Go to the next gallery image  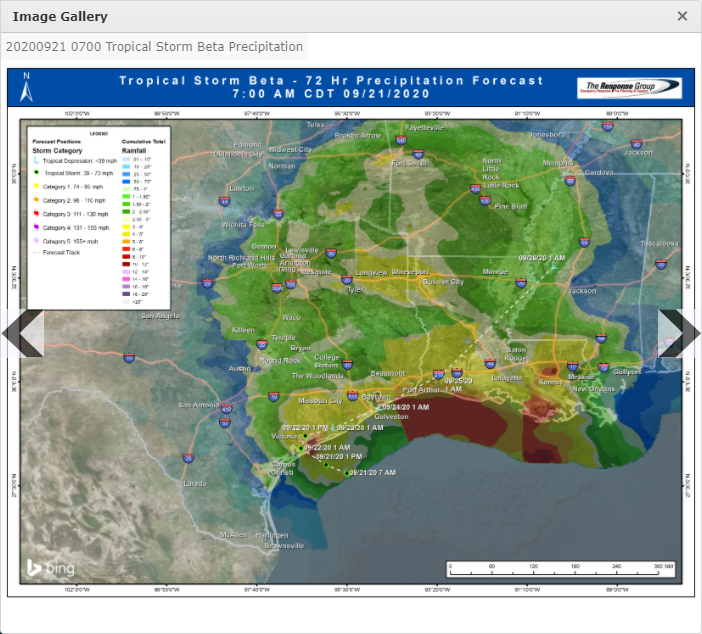pyautogui.click(x=679, y=333)
